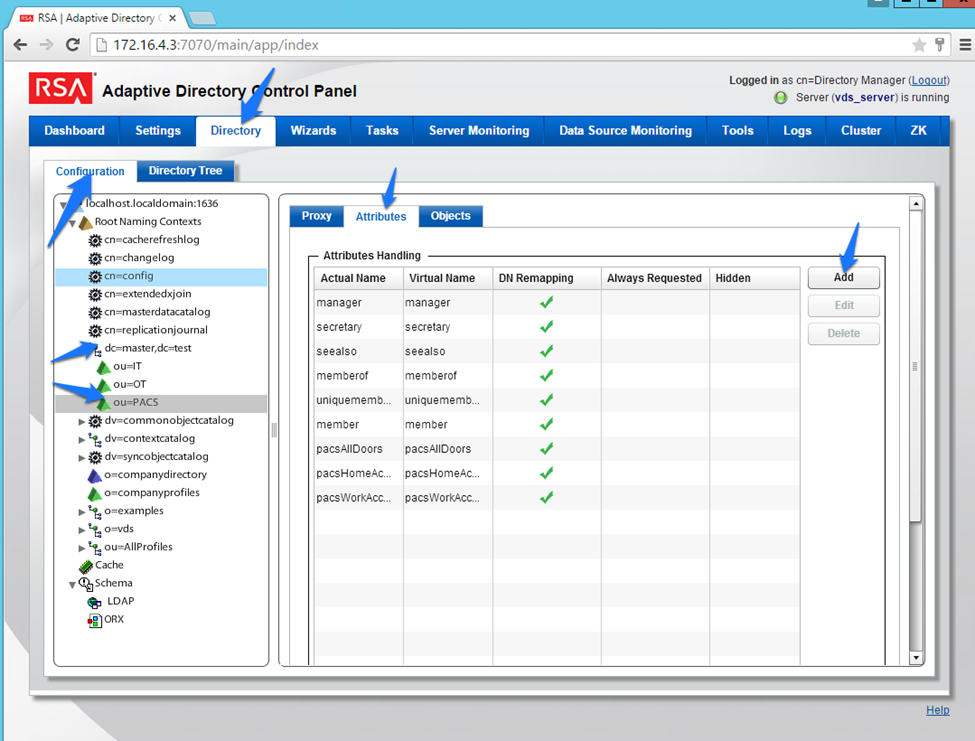The width and height of the screenshot is (975, 741).
Task: Select the pacsAllDoors attribute row
Action: click(557, 449)
